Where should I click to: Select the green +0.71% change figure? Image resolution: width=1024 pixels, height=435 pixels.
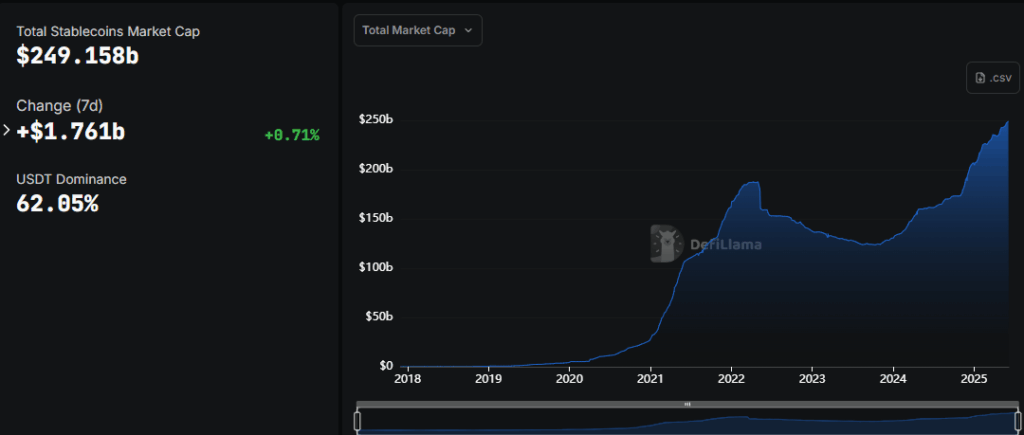pyautogui.click(x=291, y=135)
